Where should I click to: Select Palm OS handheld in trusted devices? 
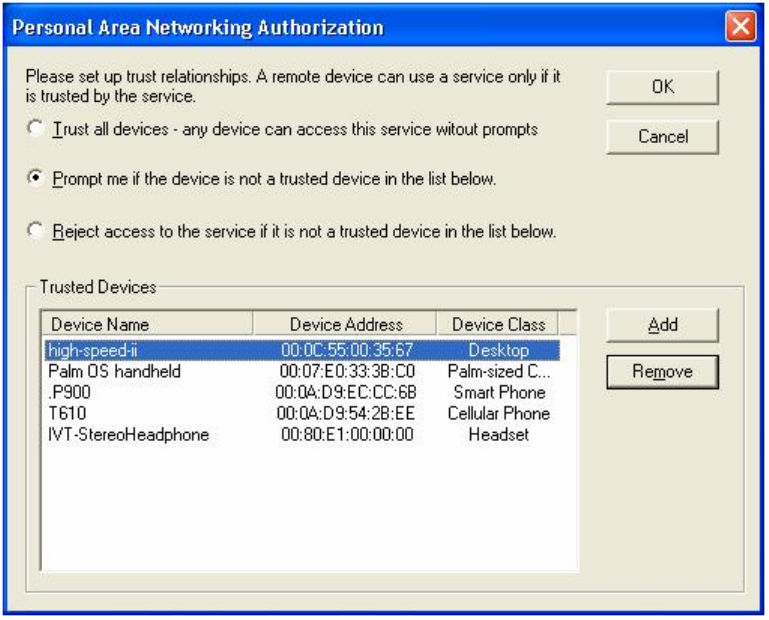(x=114, y=372)
